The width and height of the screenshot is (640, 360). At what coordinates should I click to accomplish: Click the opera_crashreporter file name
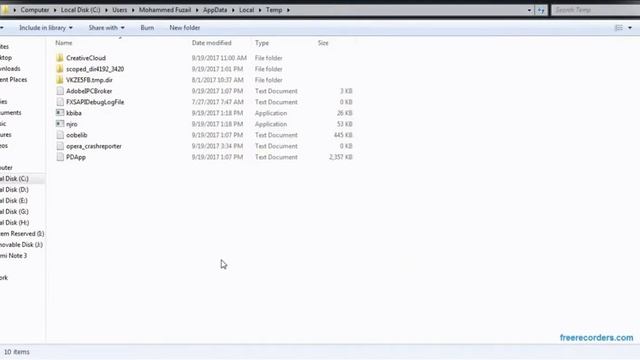[x=94, y=146]
